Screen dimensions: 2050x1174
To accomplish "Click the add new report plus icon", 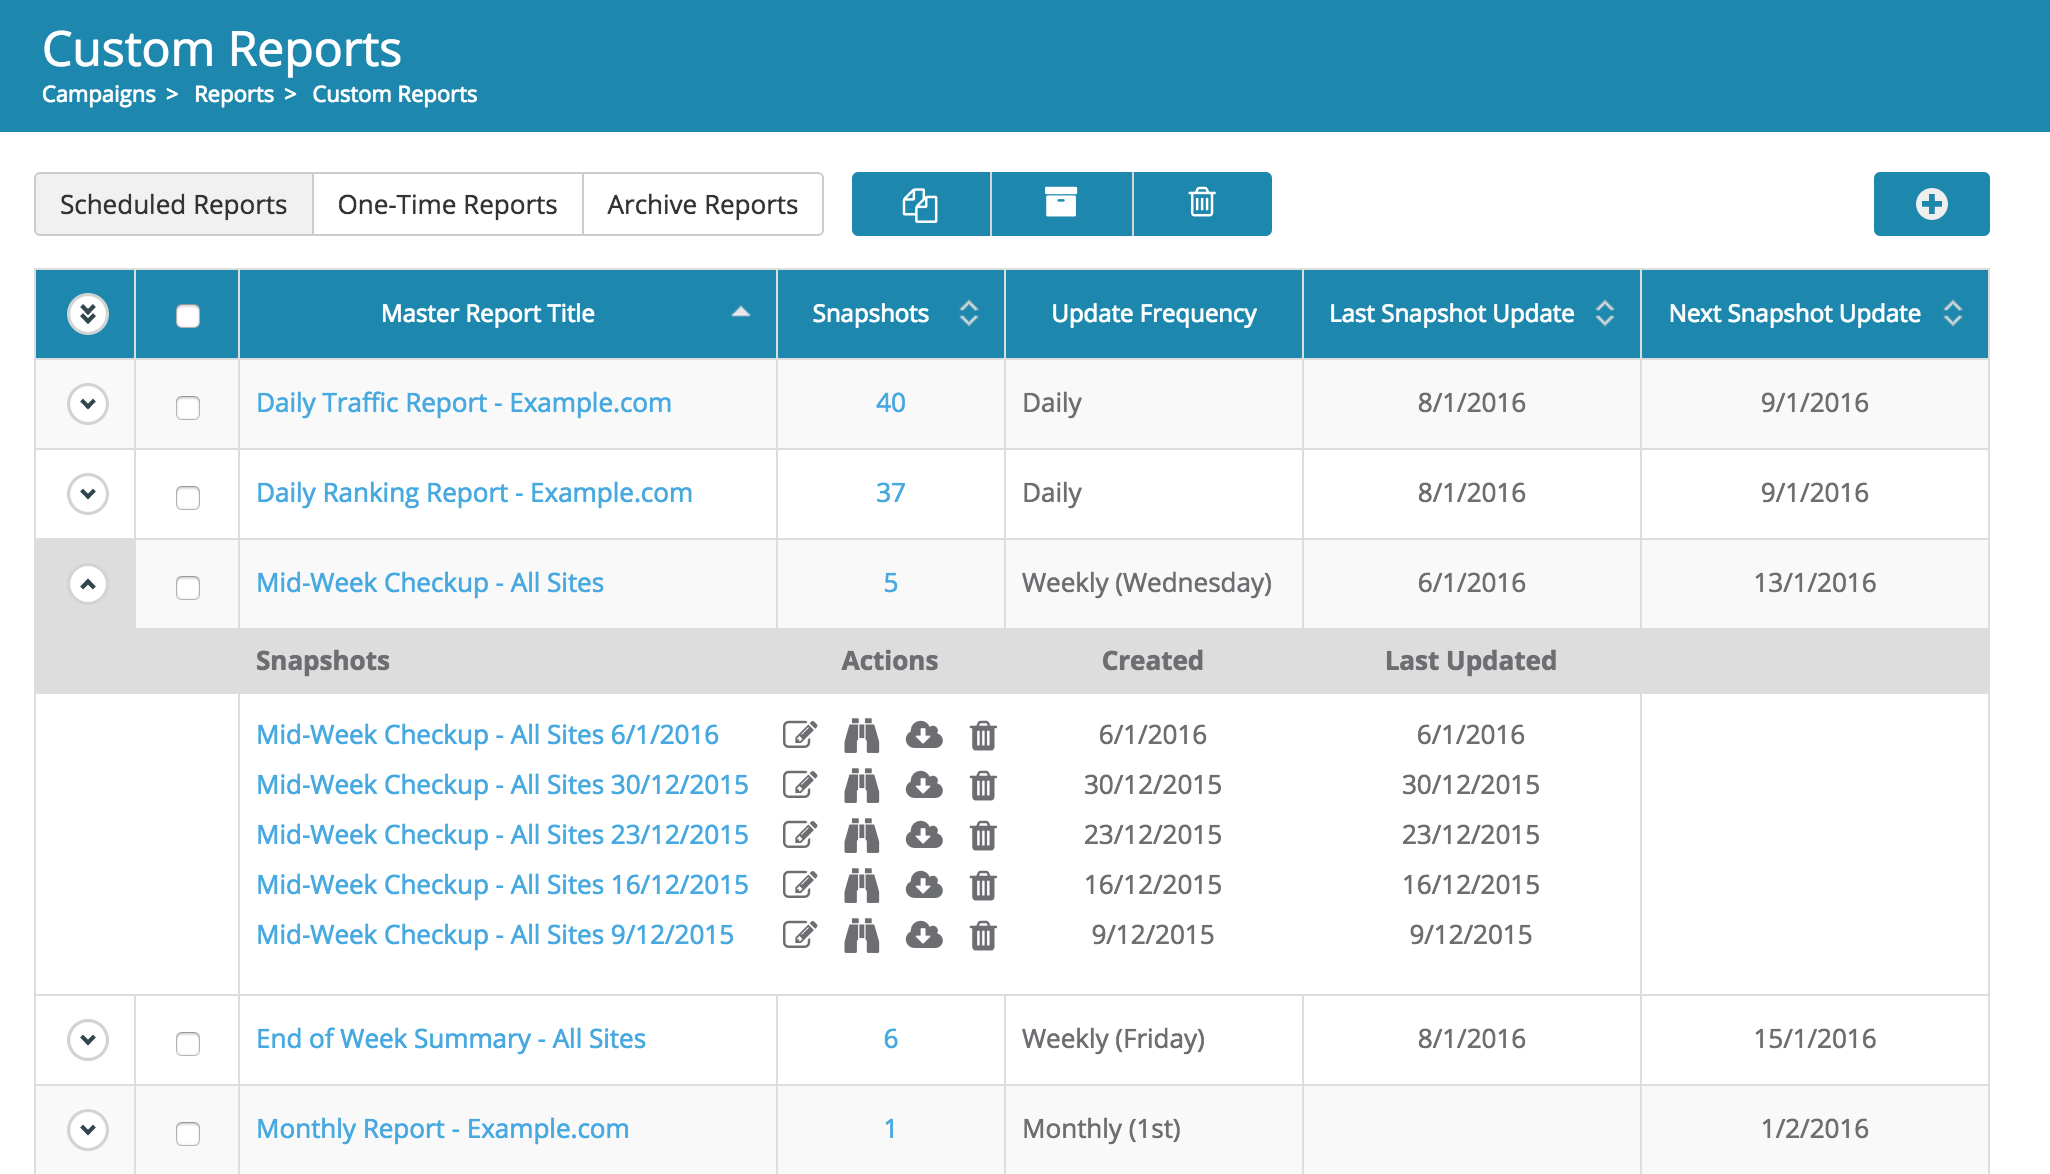I will pyautogui.click(x=1930, y=203).
